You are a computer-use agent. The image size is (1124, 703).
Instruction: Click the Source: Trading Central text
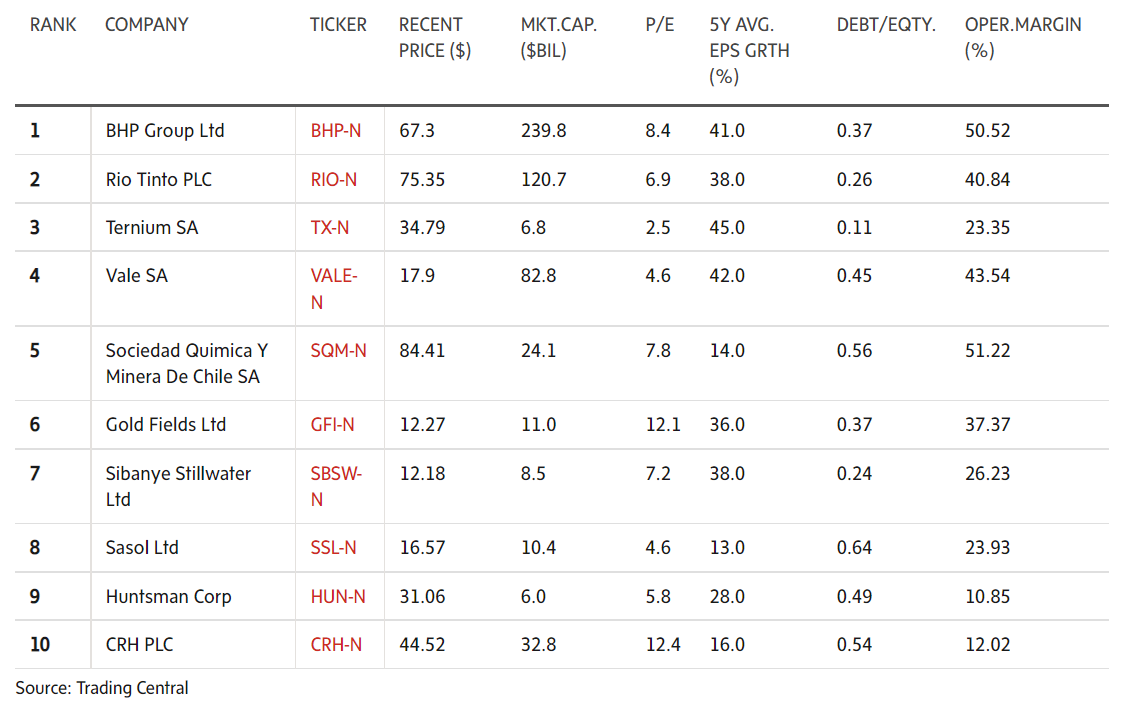102,688
